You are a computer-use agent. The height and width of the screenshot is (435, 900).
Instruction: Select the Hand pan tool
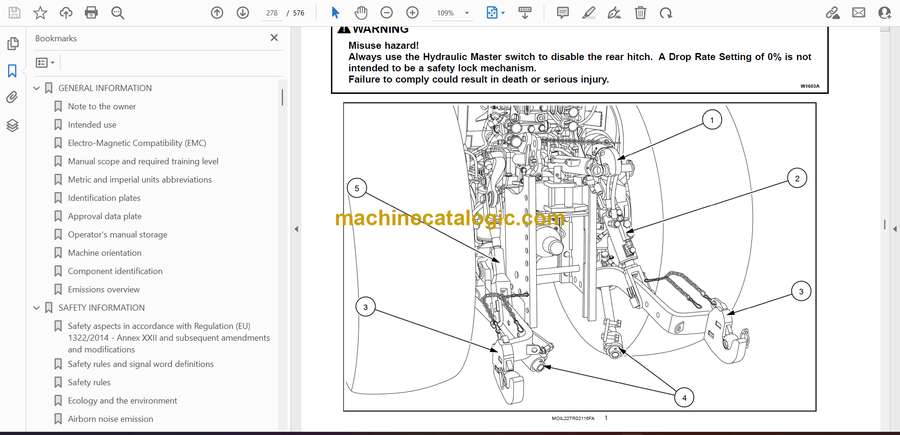tap(360, 13)
